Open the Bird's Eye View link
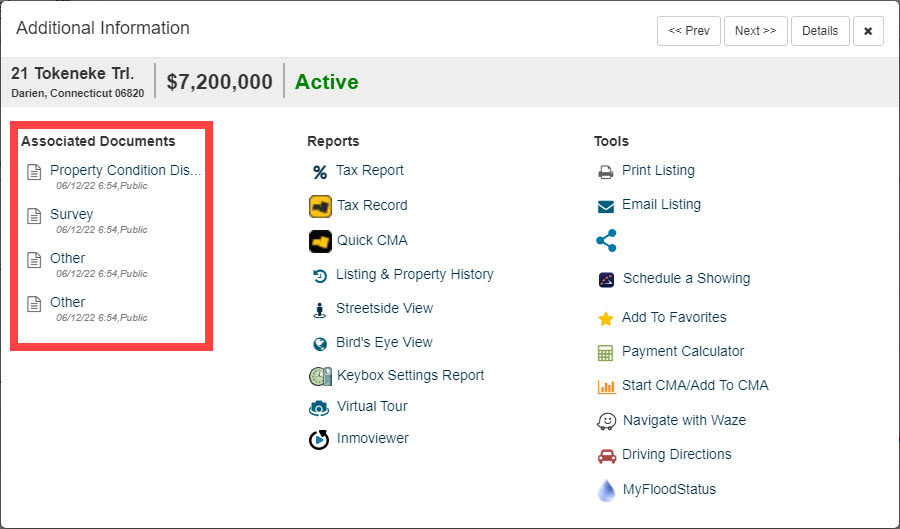The image size is (900, 529). tap(384, 343)
